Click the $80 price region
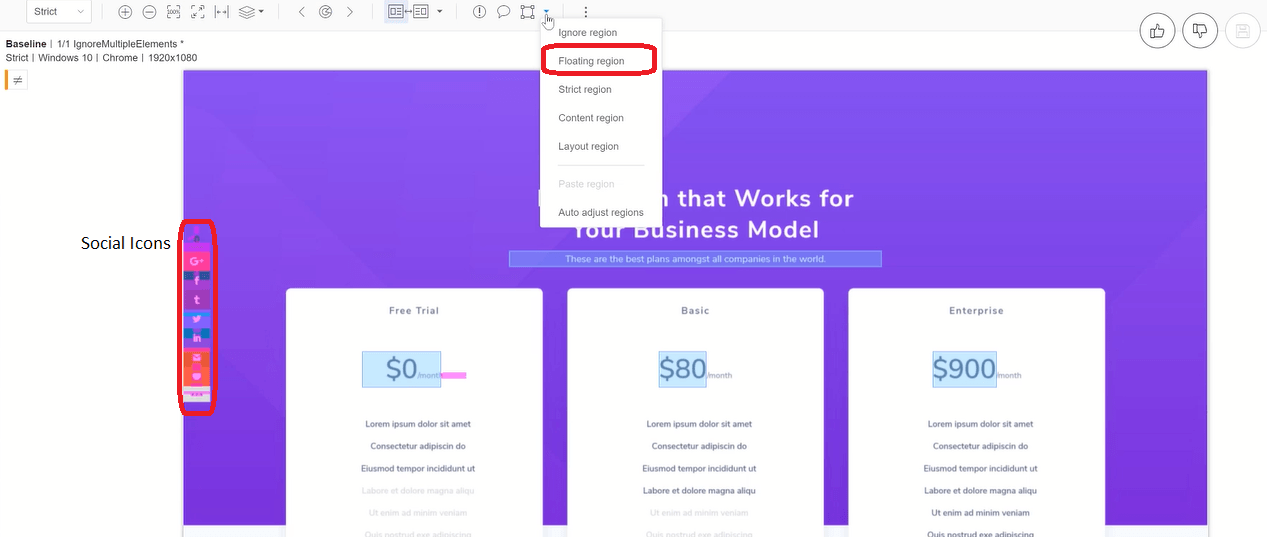The width and height of the screenshot is (1267, 537). (683, 369)
